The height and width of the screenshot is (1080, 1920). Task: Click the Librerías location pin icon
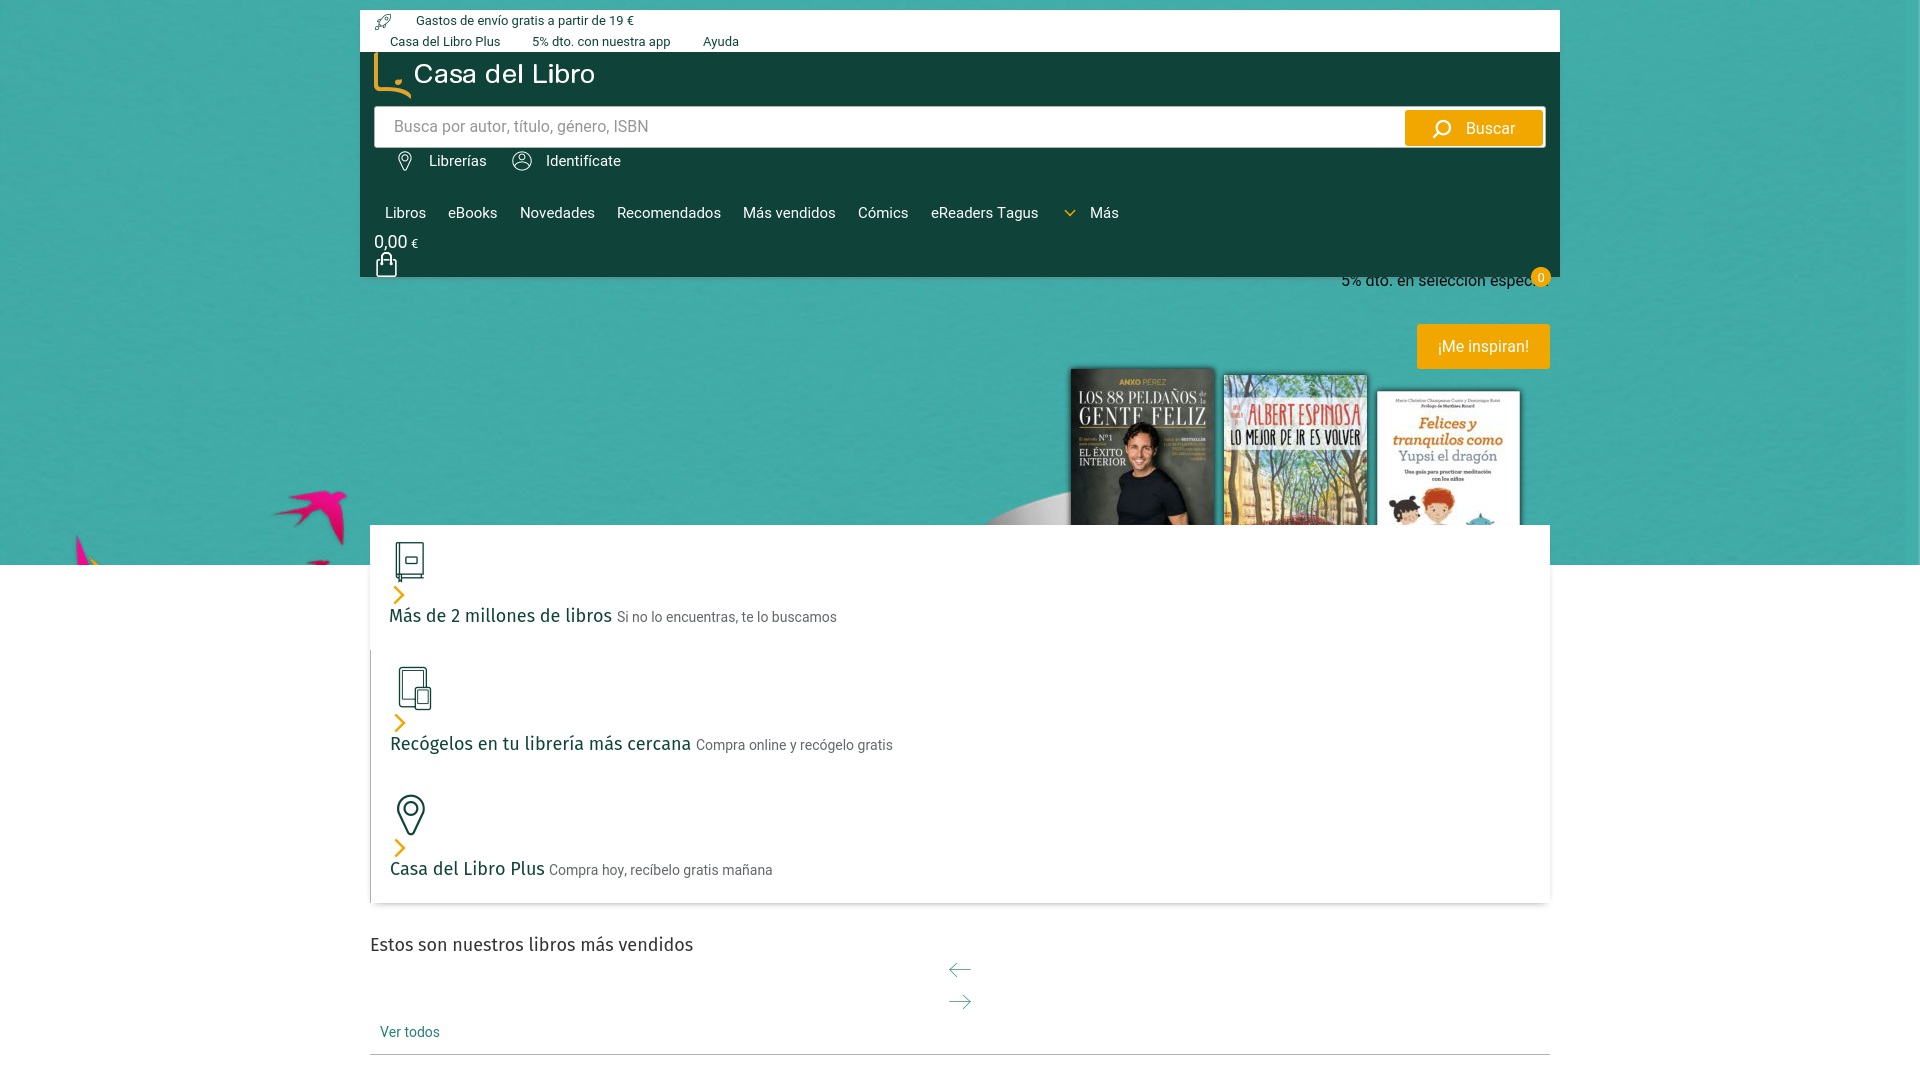(x=405, y=161)
